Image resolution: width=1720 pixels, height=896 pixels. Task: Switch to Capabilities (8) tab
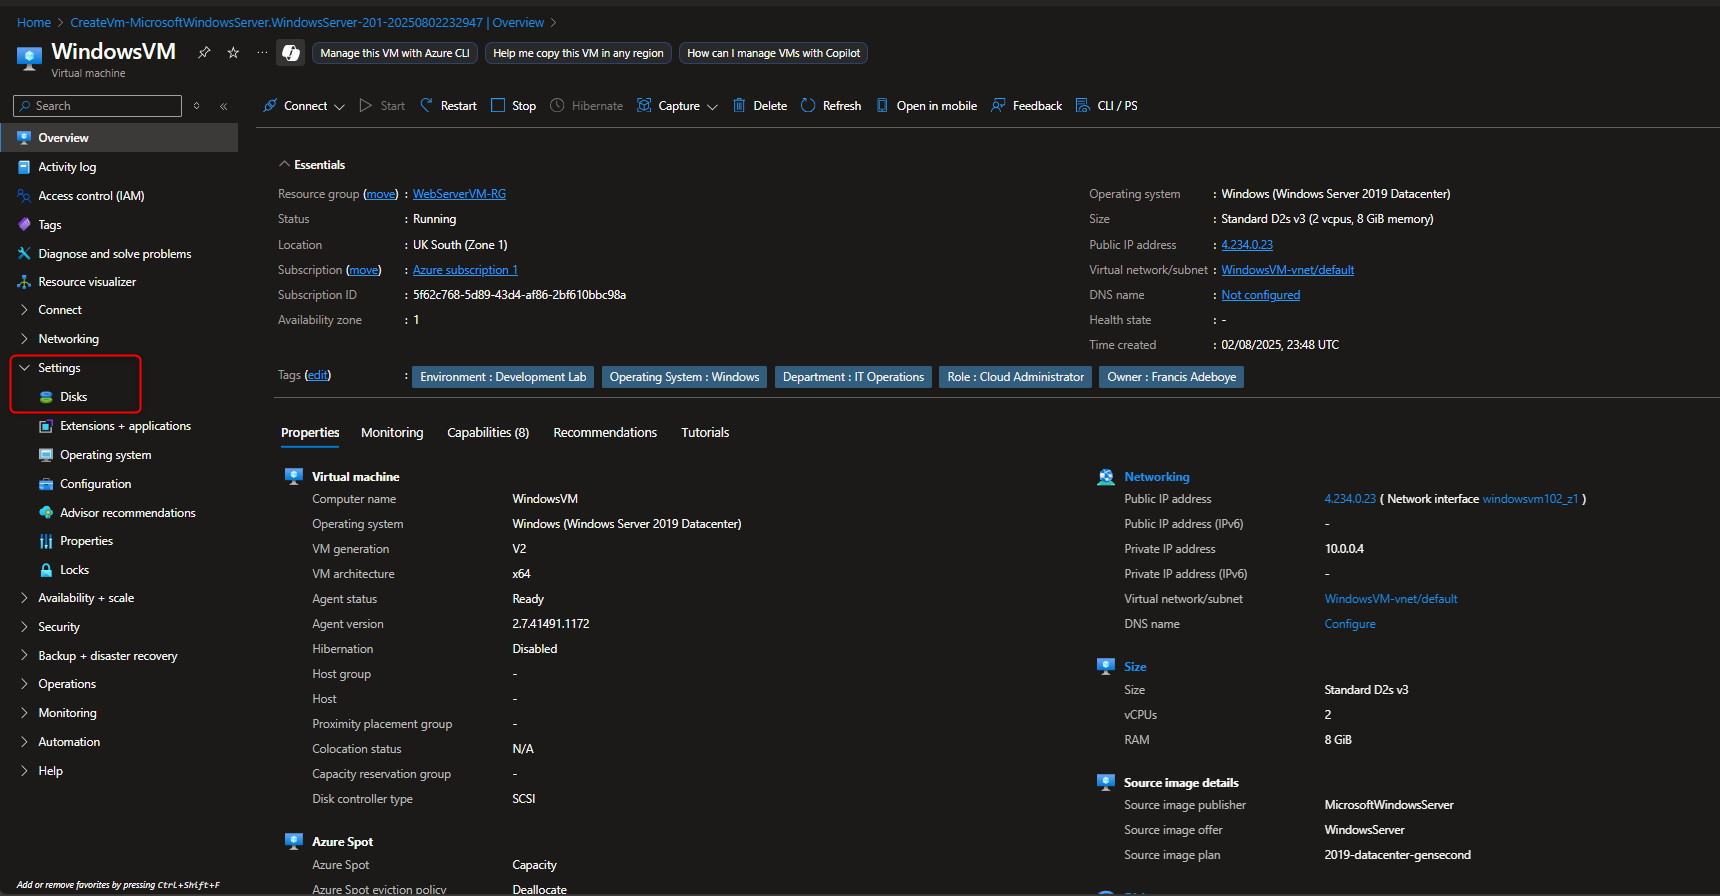point(488,433)
